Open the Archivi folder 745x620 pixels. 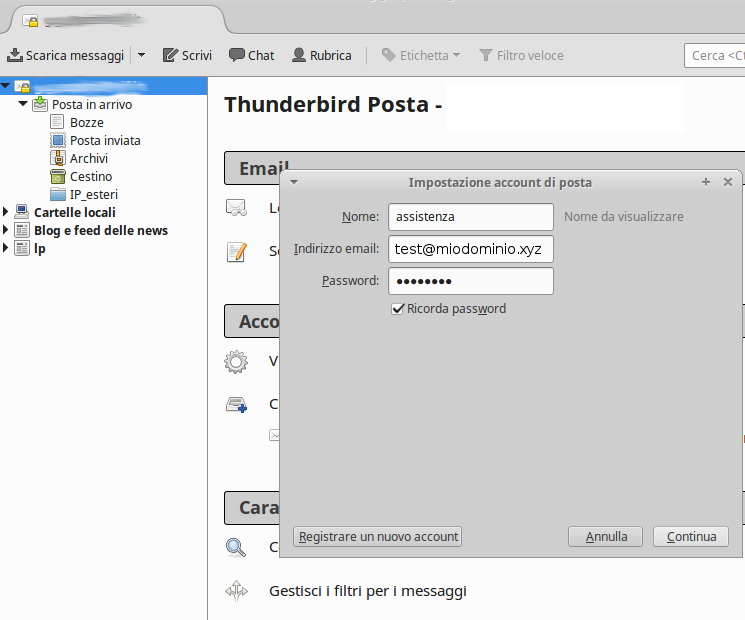pos(88,158)
